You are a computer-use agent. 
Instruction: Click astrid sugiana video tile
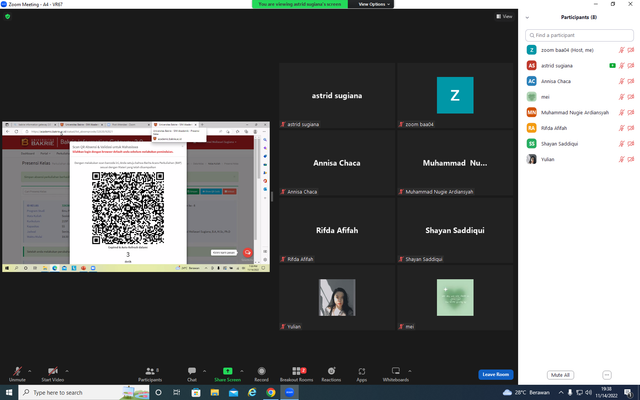pyautogui.click(x=337, y=96)
